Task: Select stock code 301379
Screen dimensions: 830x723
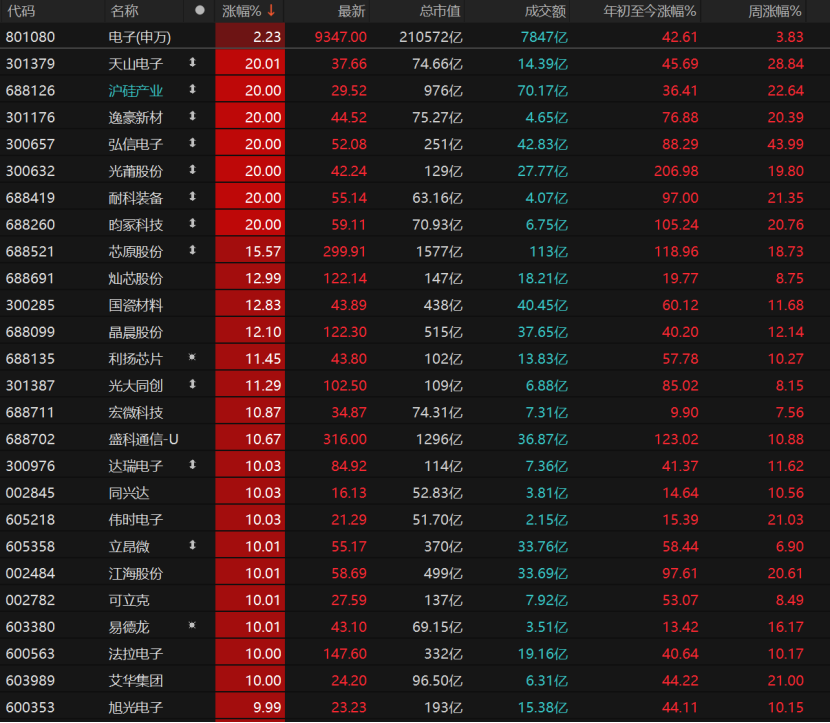Action: tap(30, 64)
